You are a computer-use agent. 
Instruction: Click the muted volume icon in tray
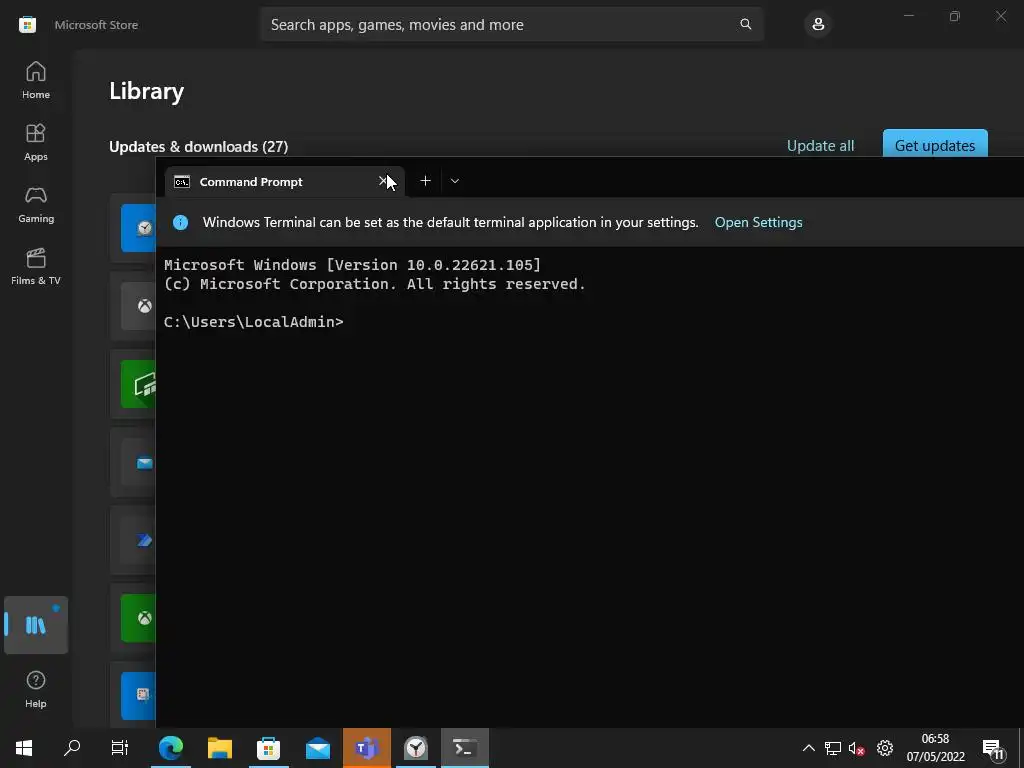[856, 748]
